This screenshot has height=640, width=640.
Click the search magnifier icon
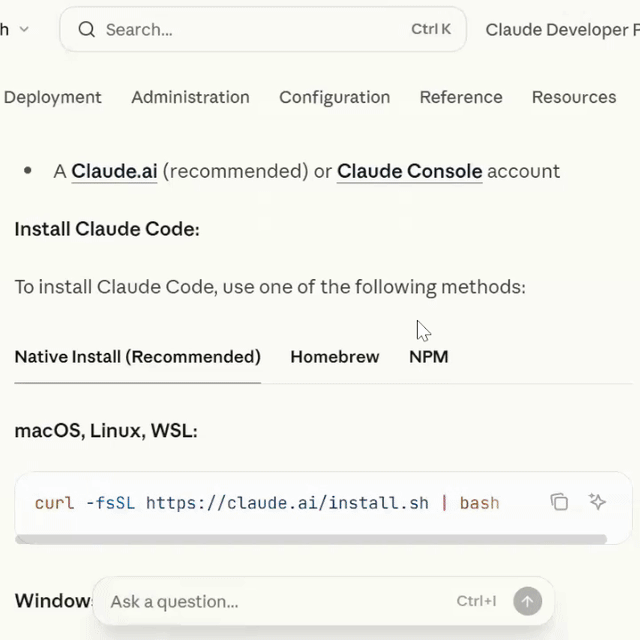tap(87, 29)
